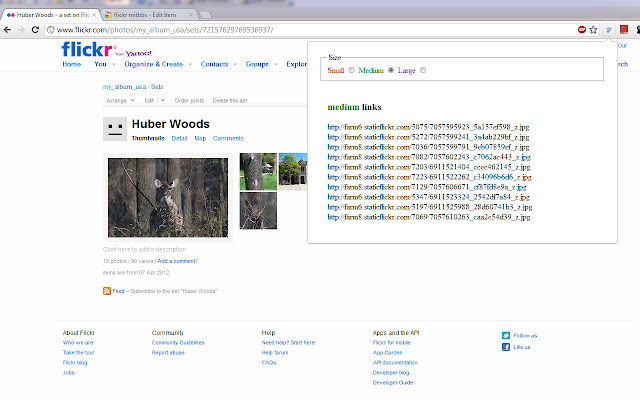
Task: Toggle the Flickr links extension icon
Action: 609,29
